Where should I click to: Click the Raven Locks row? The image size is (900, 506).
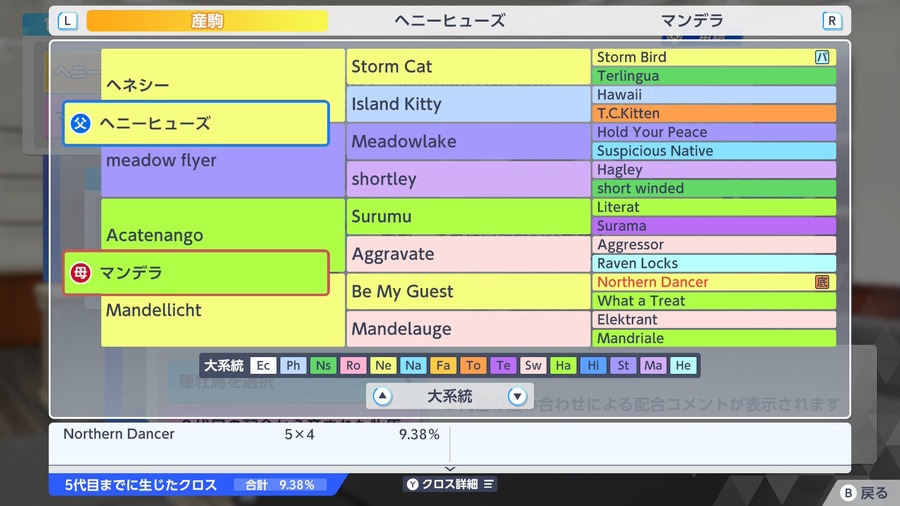[714, 263]
